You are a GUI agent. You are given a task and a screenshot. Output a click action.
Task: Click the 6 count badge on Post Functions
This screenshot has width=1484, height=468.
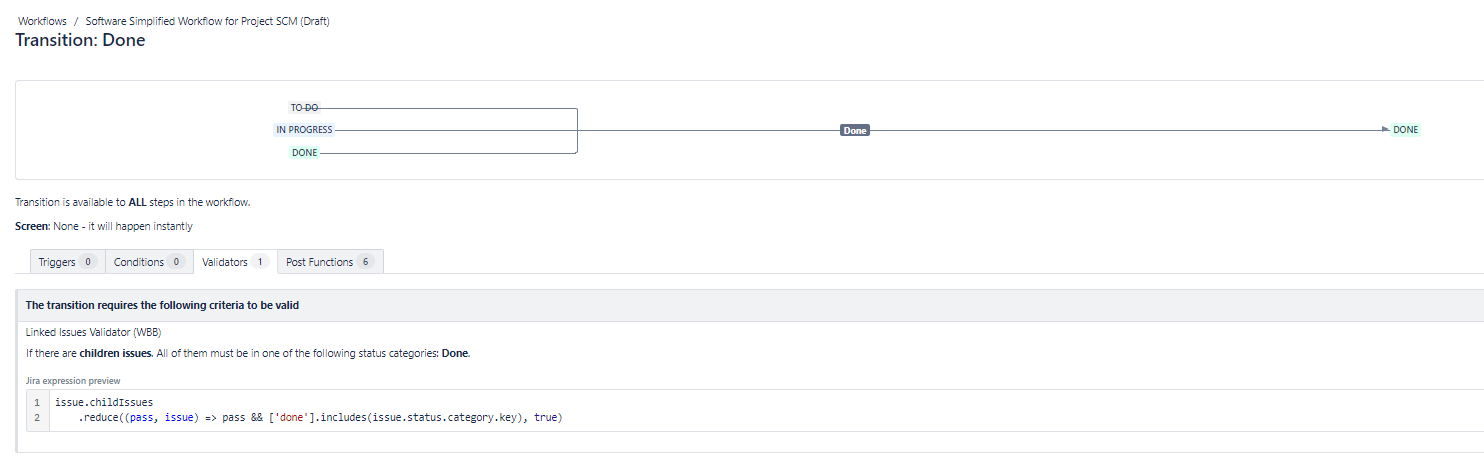click(366, 262)
